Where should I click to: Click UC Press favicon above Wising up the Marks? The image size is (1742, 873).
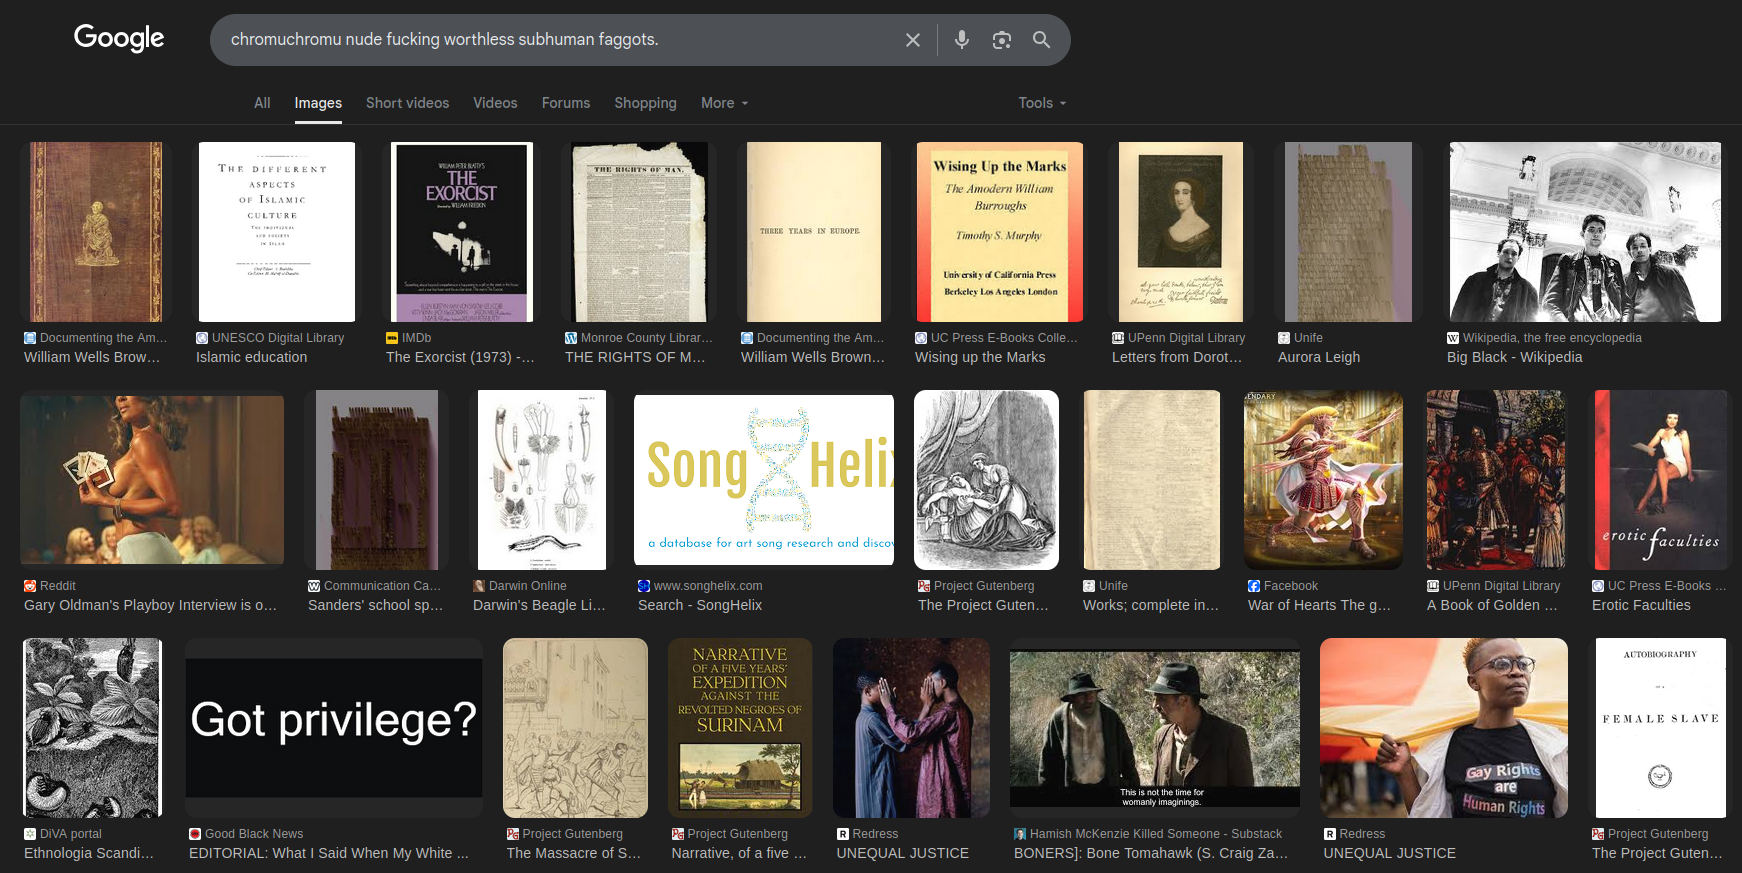[x=921, y=338]
